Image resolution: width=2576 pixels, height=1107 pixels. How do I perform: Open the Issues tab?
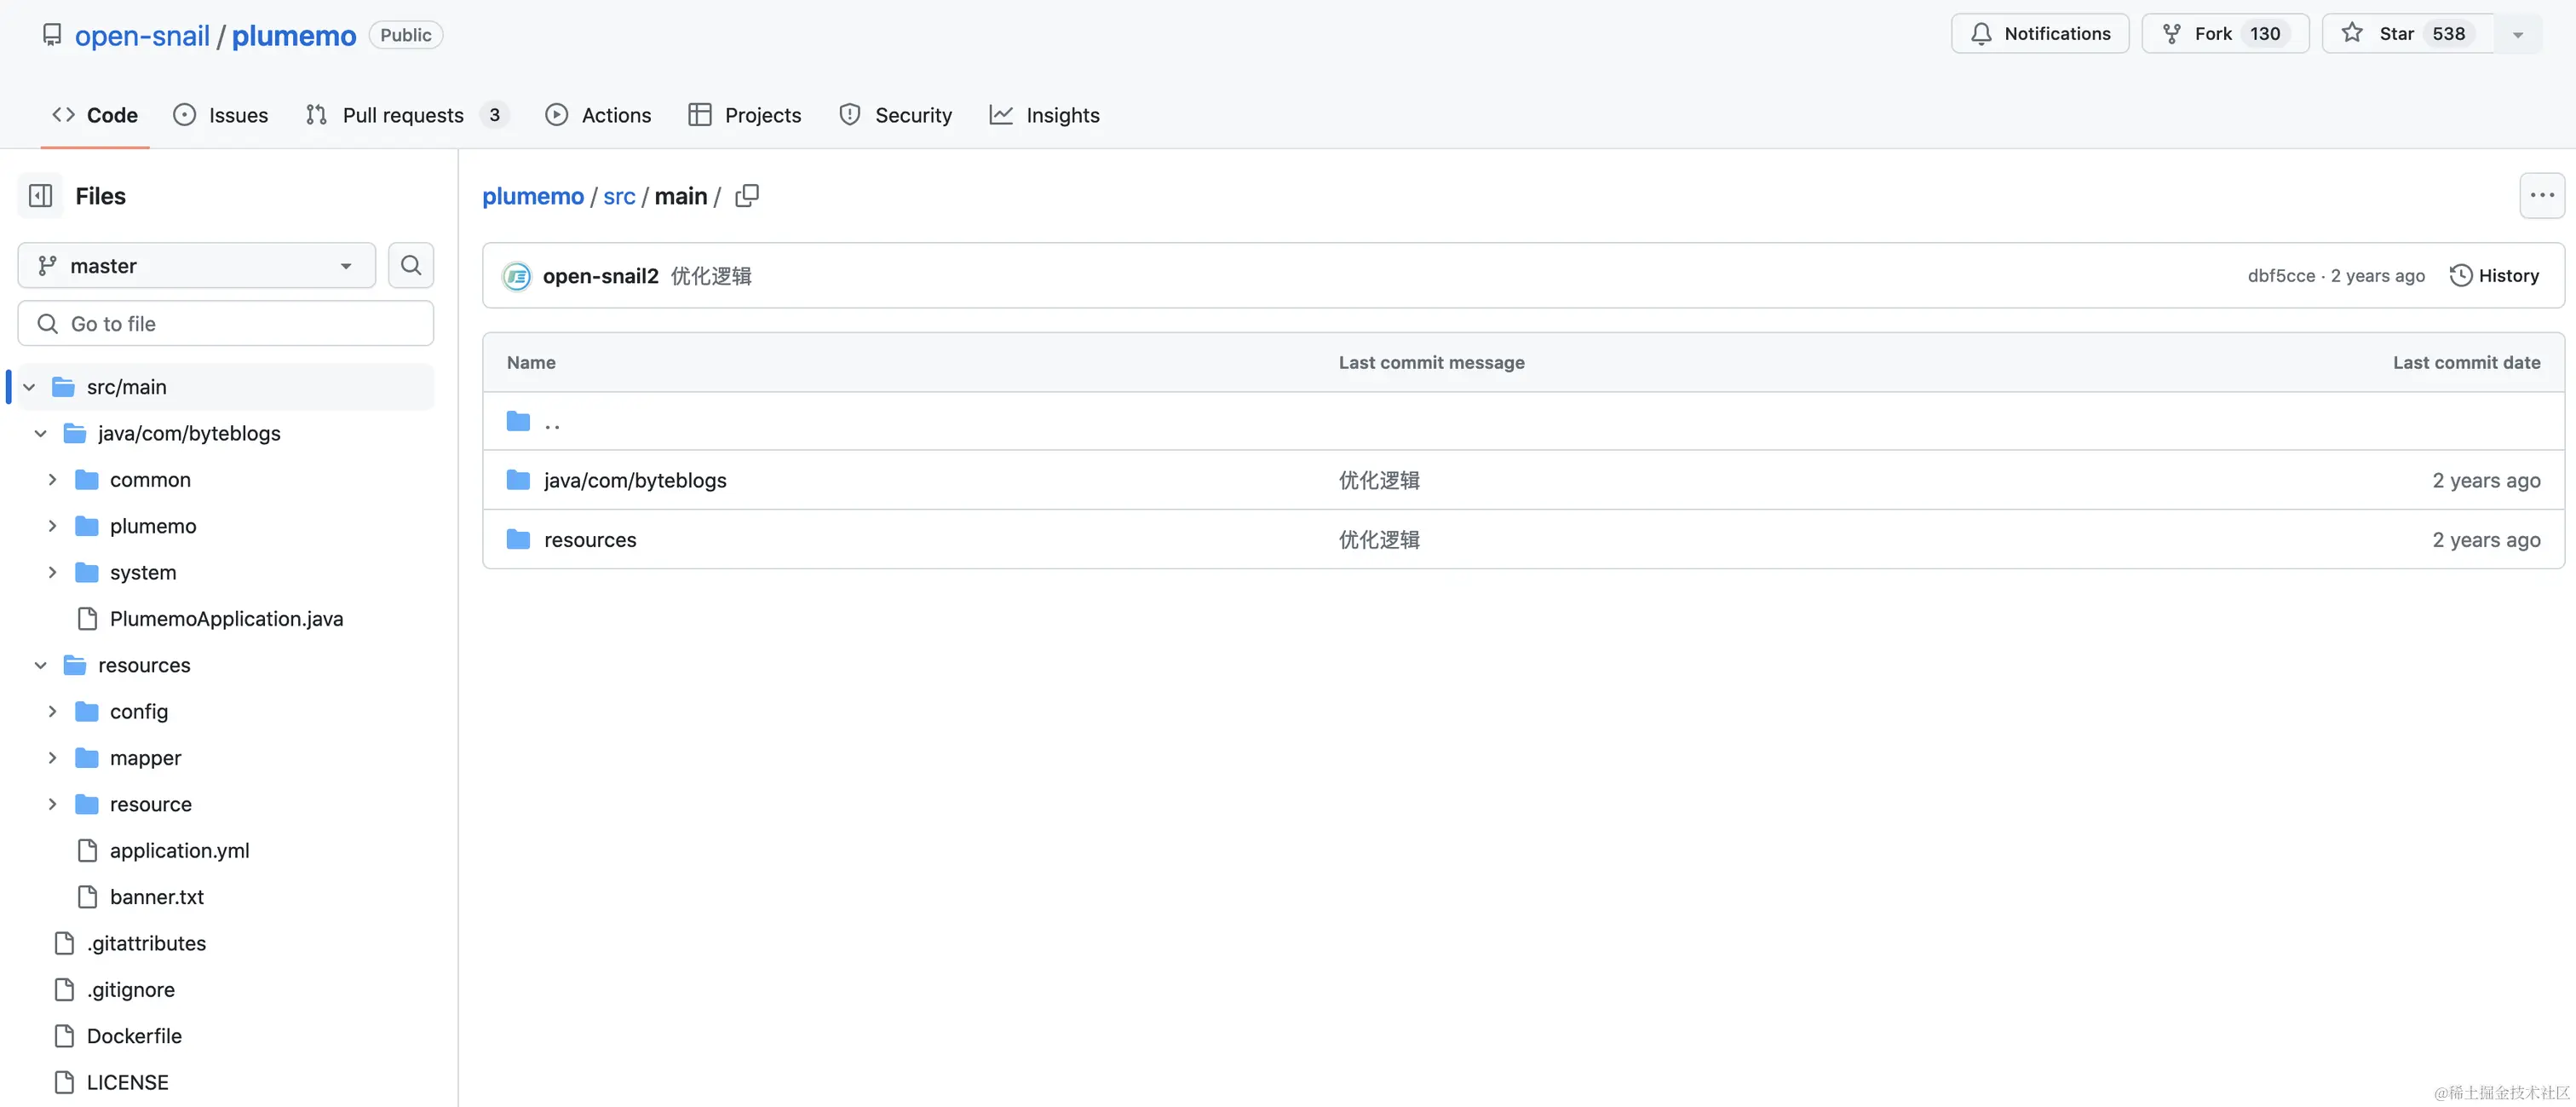click(221, 115)
